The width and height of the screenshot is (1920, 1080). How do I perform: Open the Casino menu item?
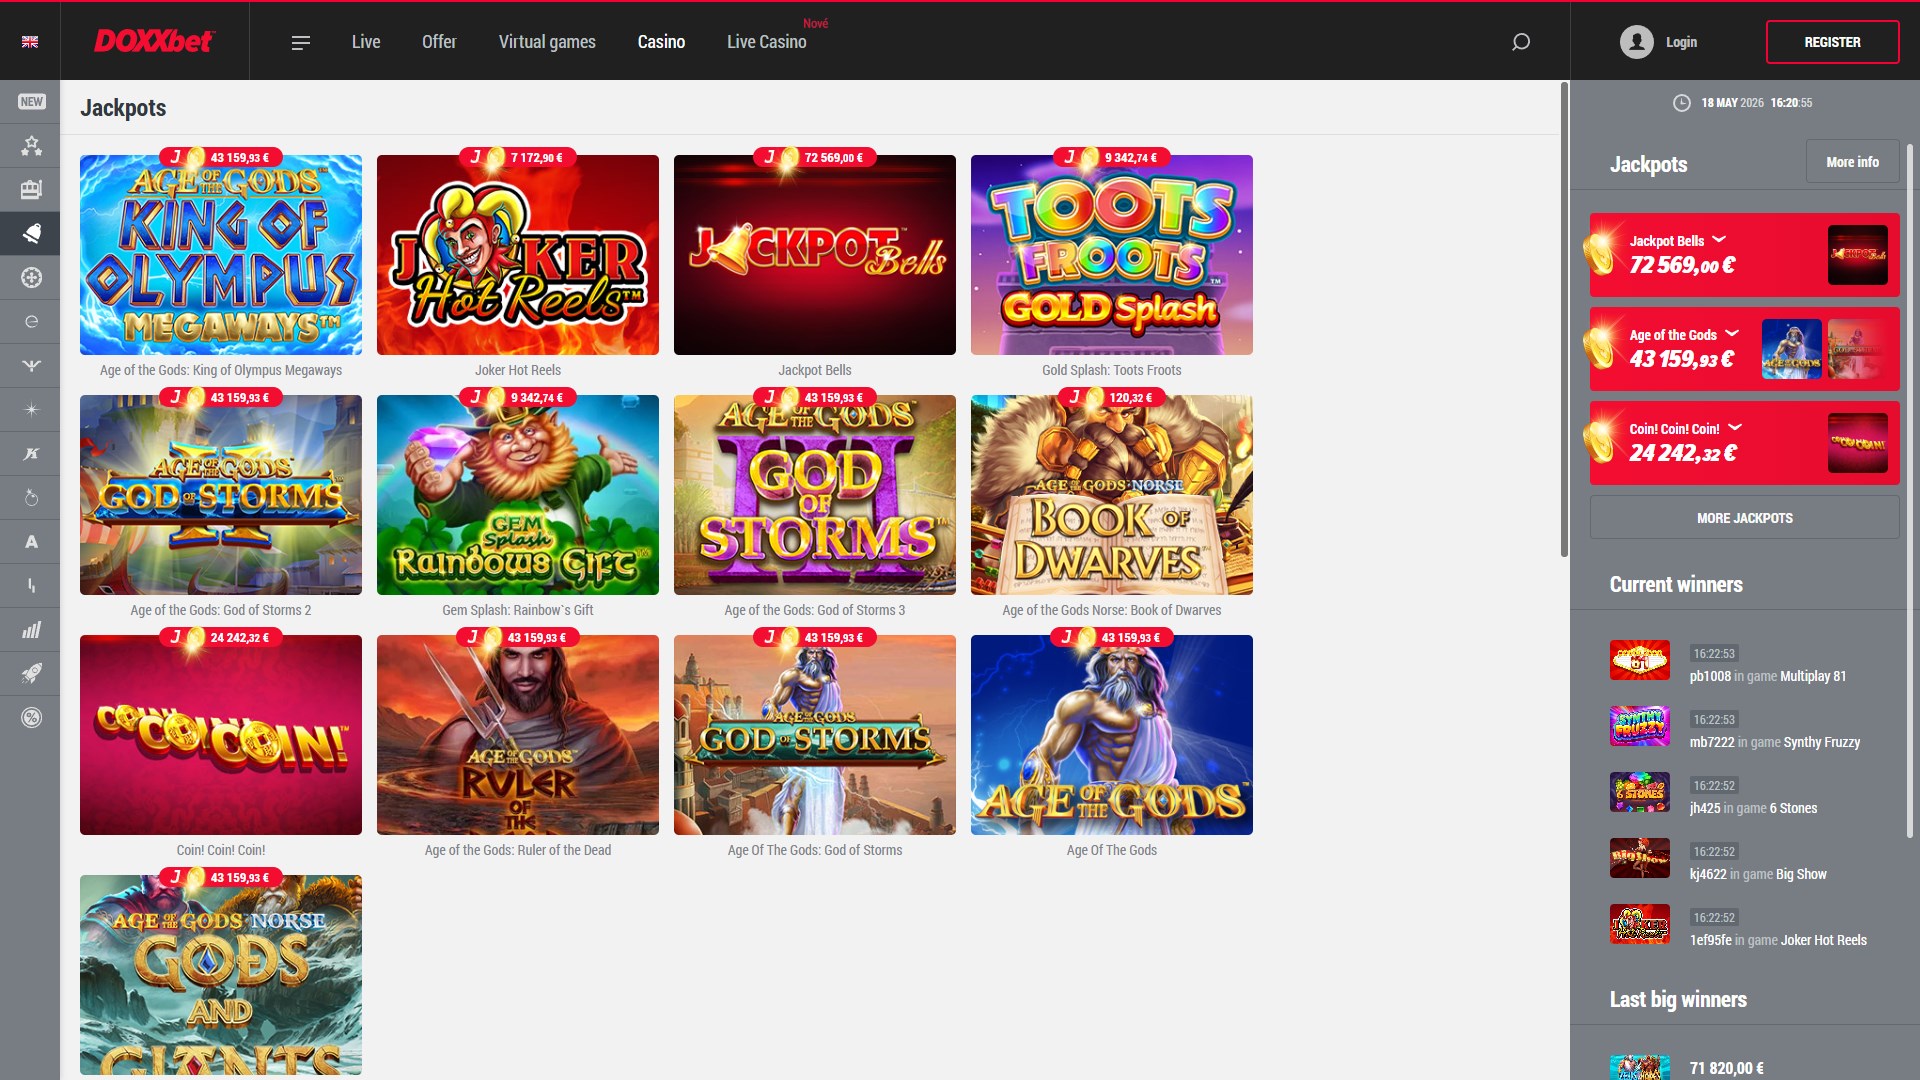pyautogui.click(x=661, y=42)
